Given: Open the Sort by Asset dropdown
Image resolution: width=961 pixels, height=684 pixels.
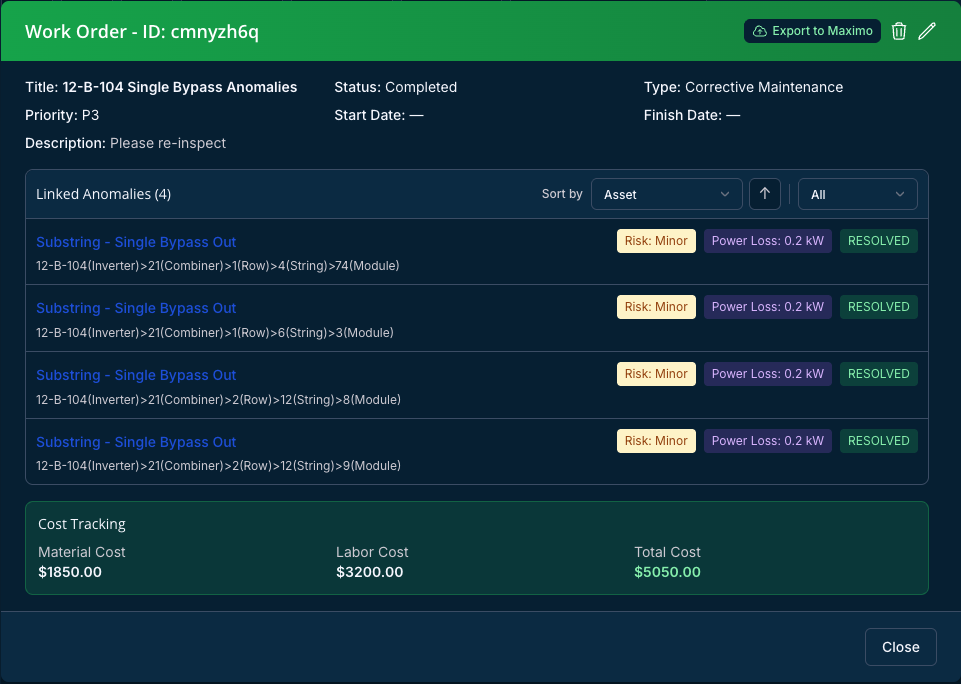Looking at the screenshot, I should point(666,194).
